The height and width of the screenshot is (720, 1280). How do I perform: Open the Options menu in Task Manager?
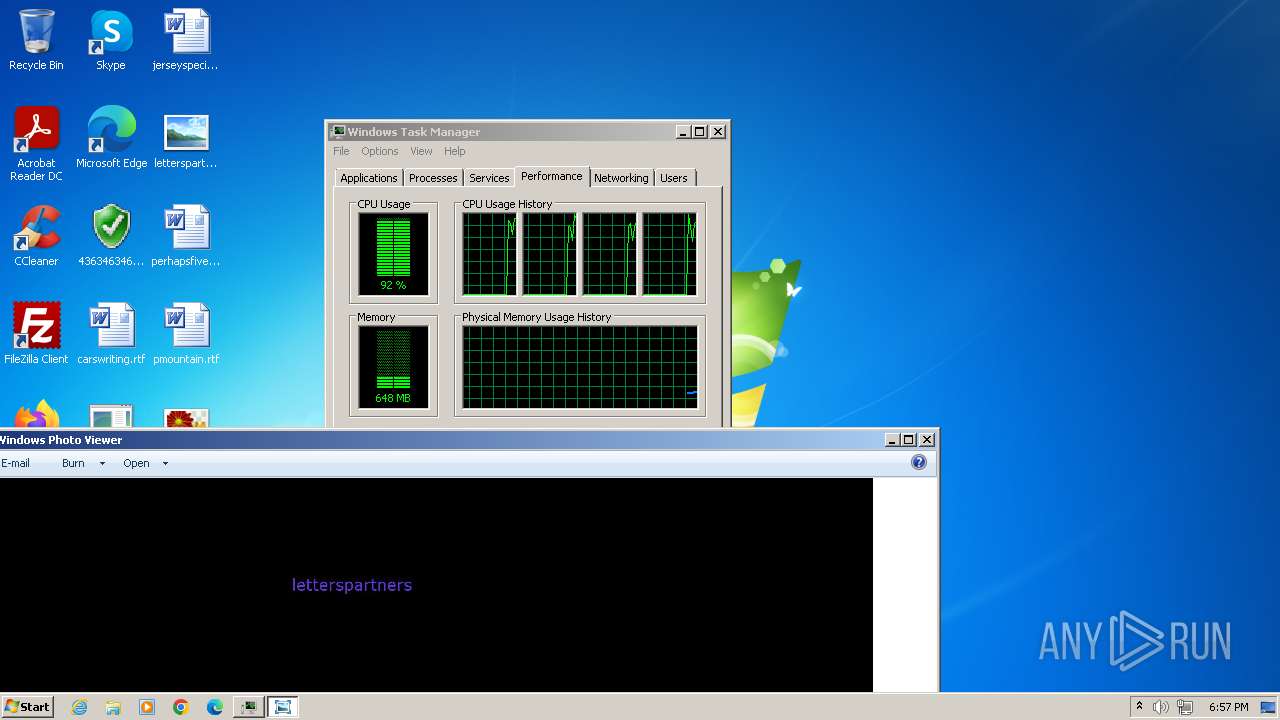pos(380,151)
